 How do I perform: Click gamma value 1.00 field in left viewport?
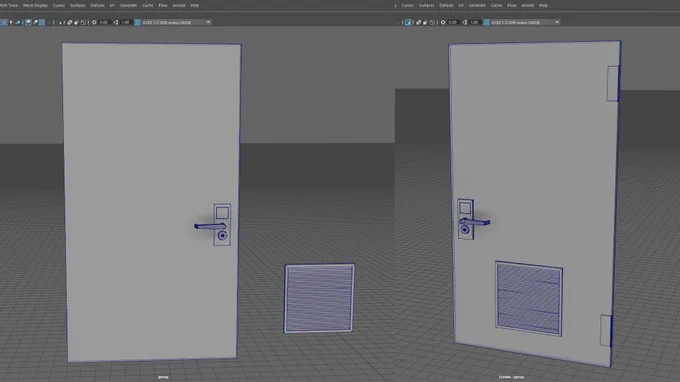click(x=126, y=22)
